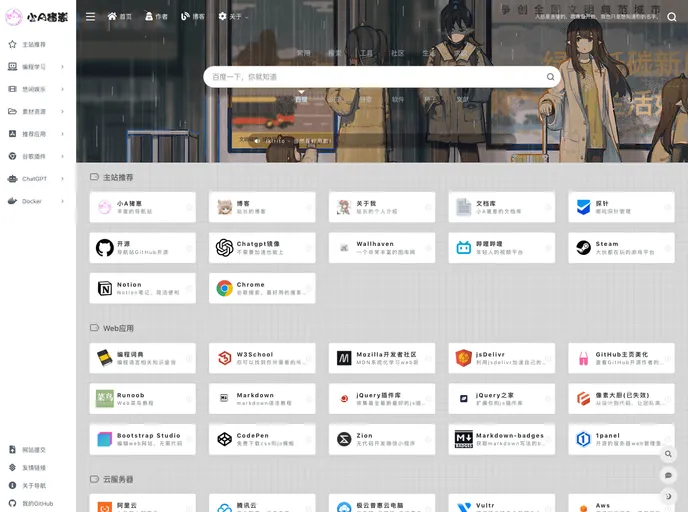Expand the 关于 dropdown in top nav

coord(233,17)
